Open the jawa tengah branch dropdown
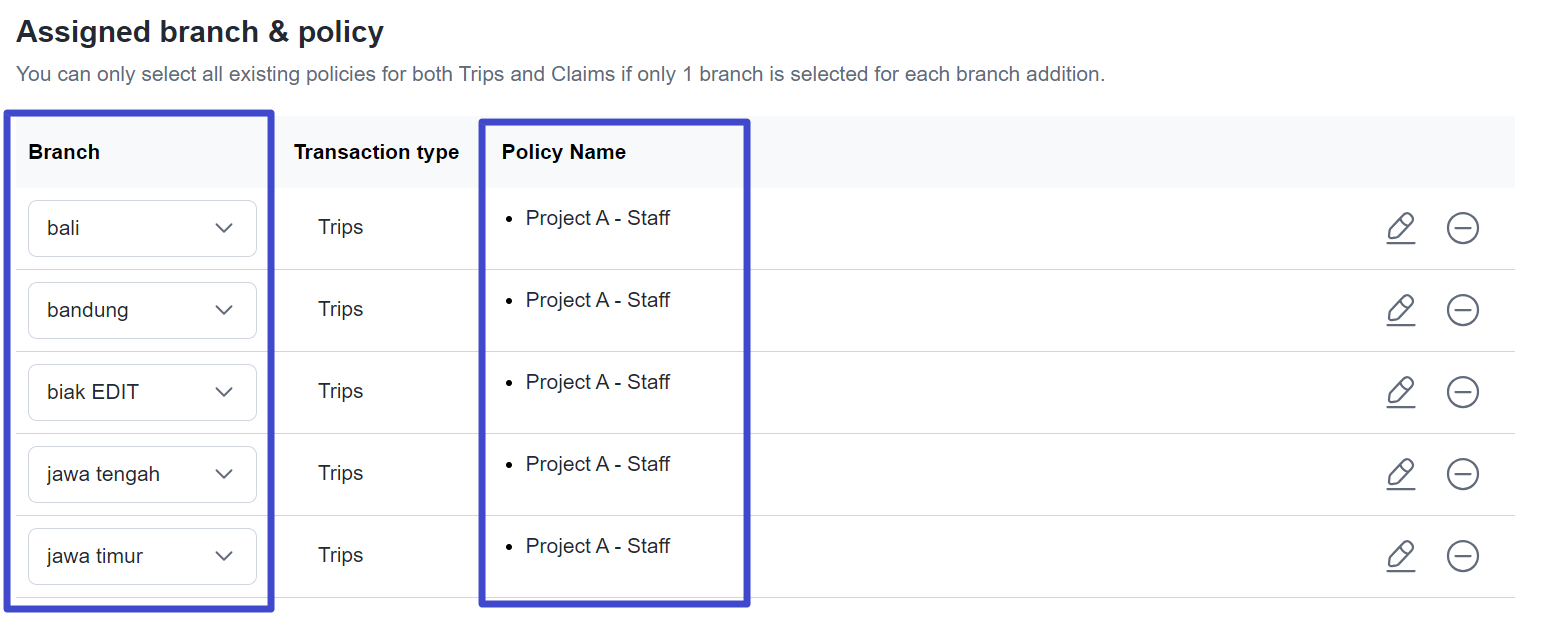Image resolution: width=1546 pixels, height=619 pixels. (142, 474)
